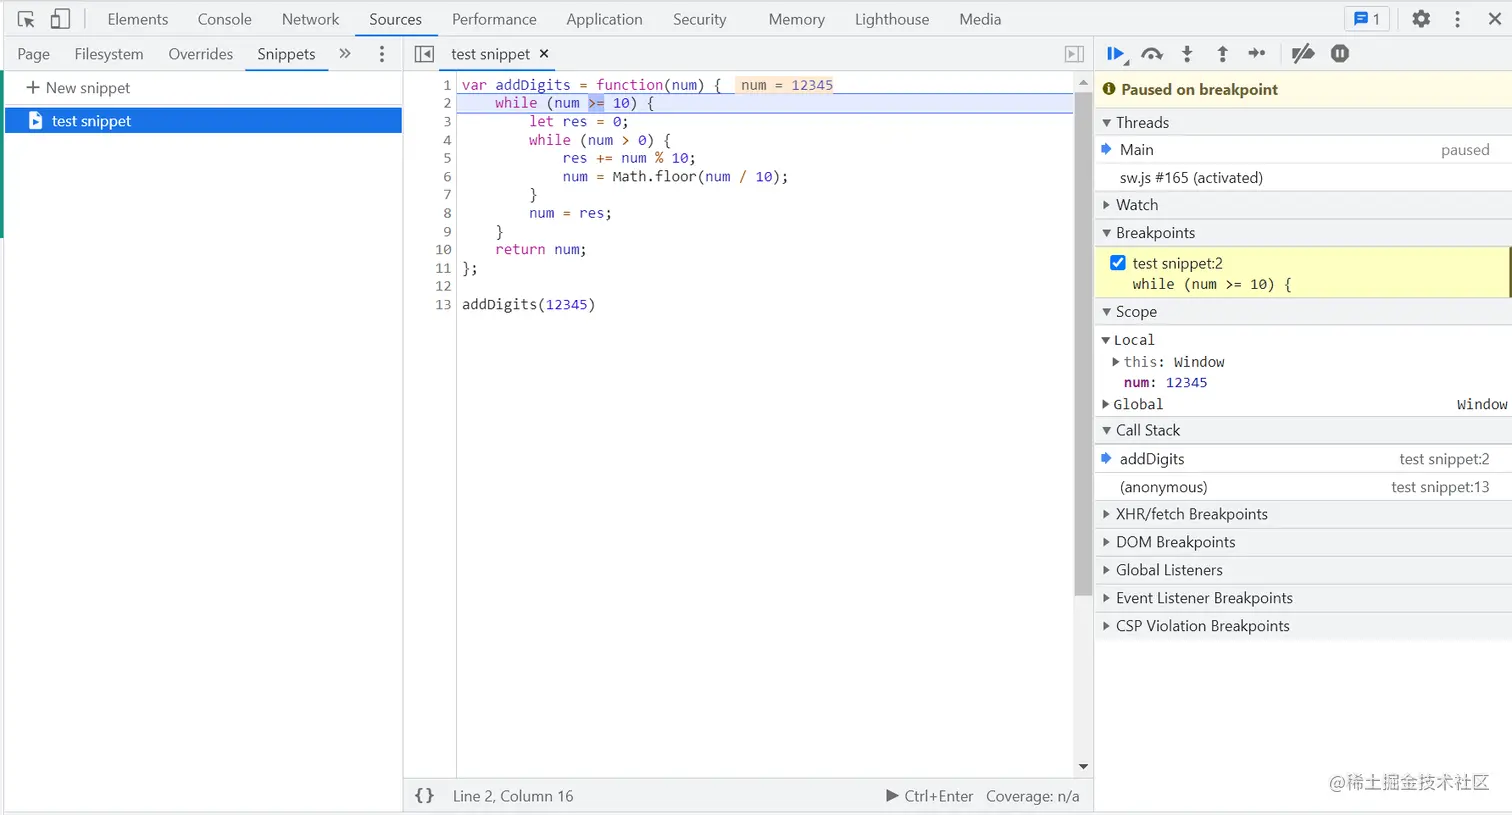This screenshot has width=1512, height=815.
Task: Select test snippet in the snippets list
Action: tap(203, 121)
